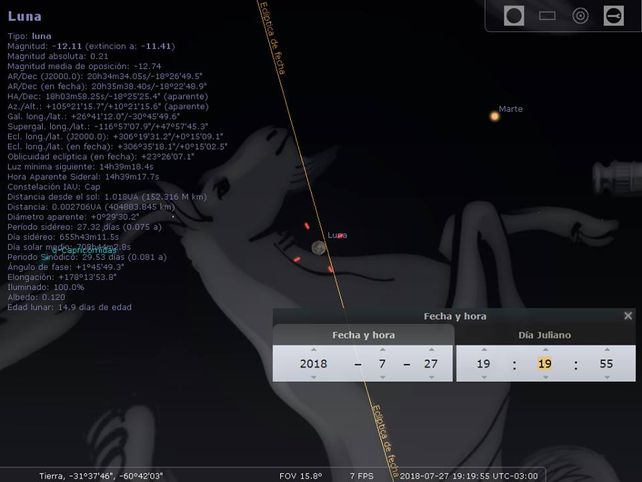Image resolution: width=642 pixels, height=482 pixels.
Task: Switch to the Fecha y hora tab
Action: [x=364, y=335]
